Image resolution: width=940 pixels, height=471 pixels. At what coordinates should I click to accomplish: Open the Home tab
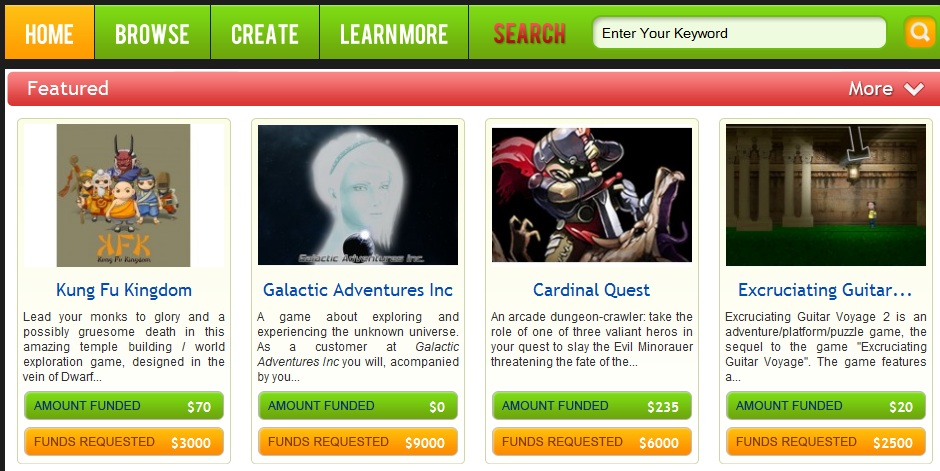(x=49, y=32)
